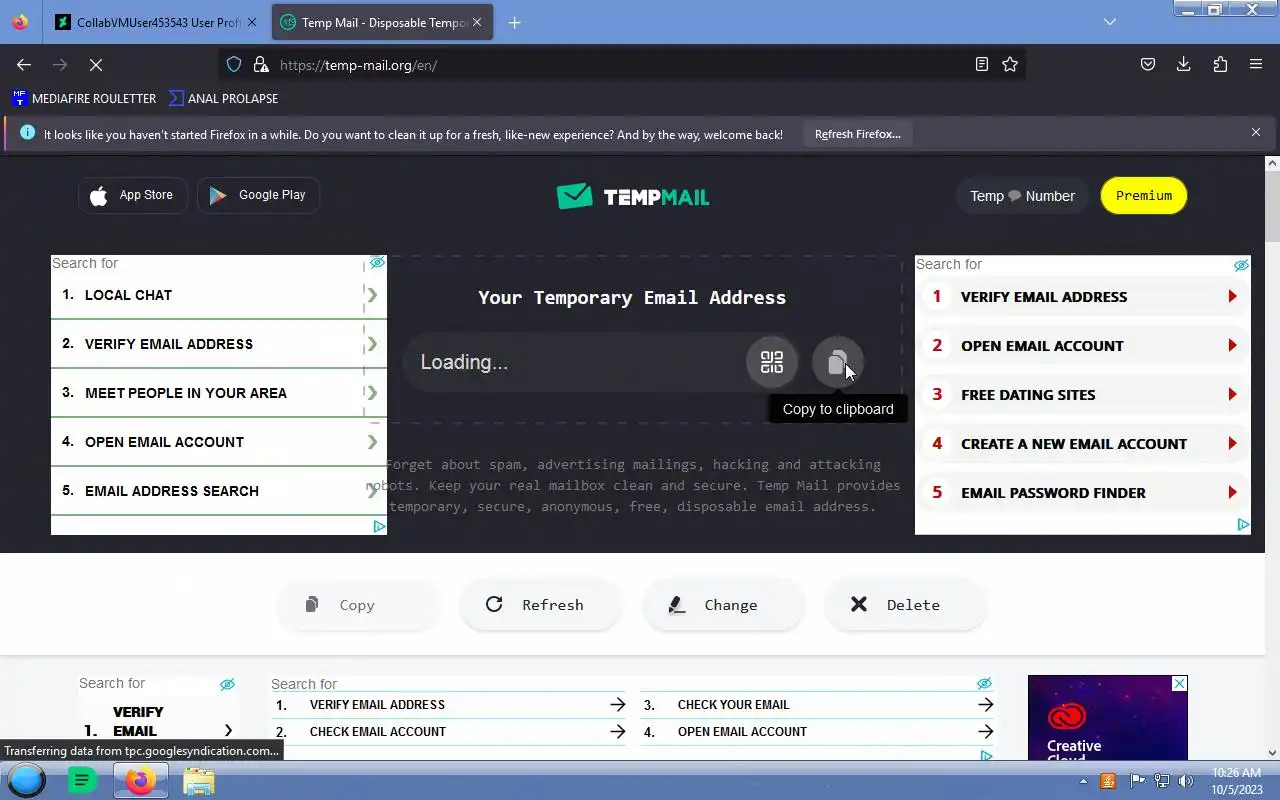This screenshot has height=800, width=1280.
Task: Open tracking protection shield icon in address bar
Action: 234,64
